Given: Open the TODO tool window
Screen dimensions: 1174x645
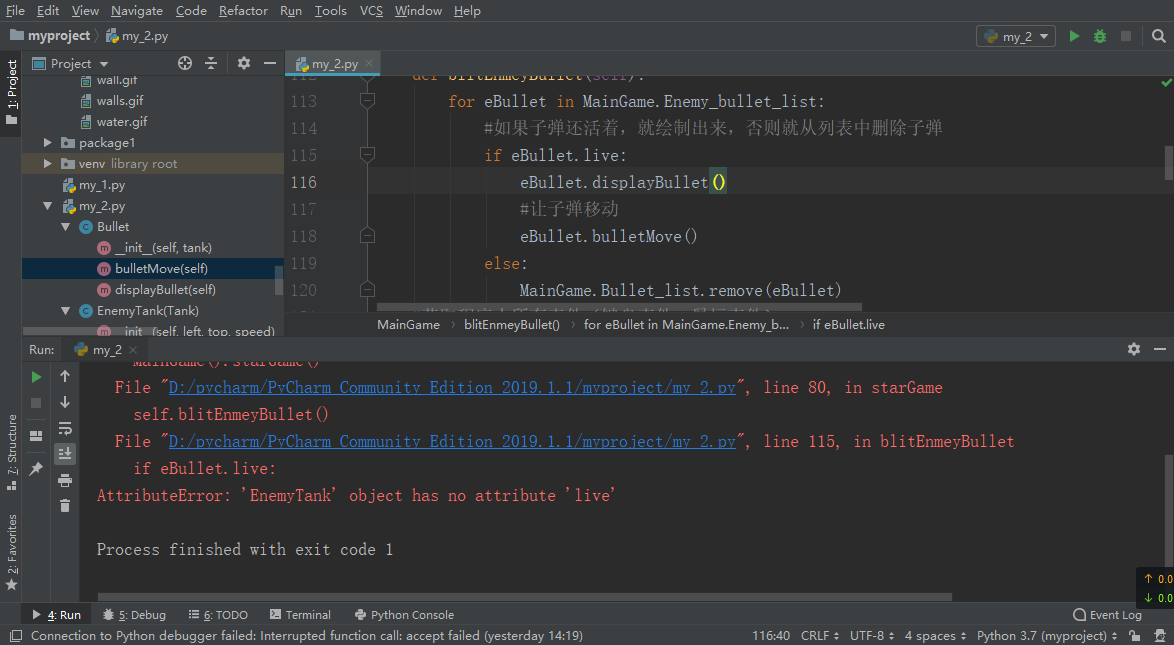Looking at the screenshot, I should point(218,615).
